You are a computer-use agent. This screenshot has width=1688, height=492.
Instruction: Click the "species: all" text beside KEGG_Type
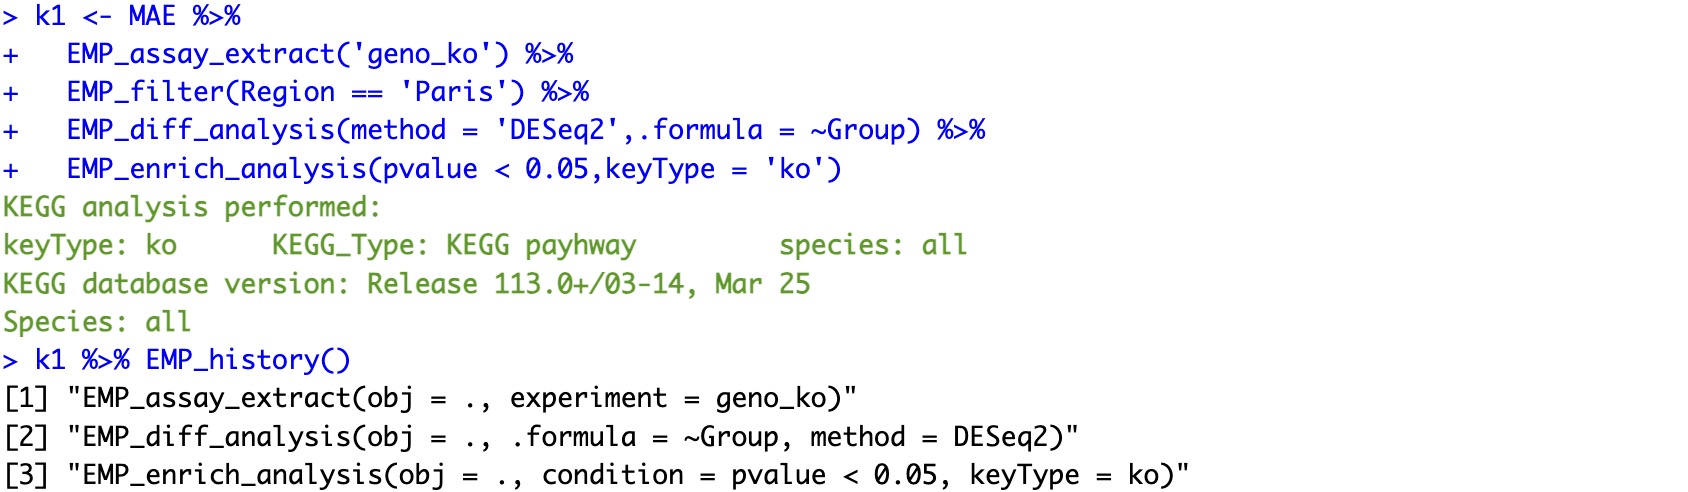873,246
